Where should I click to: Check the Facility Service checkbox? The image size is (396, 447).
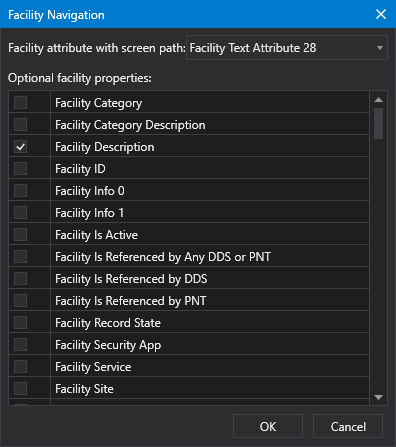click(x=20, y=367)
